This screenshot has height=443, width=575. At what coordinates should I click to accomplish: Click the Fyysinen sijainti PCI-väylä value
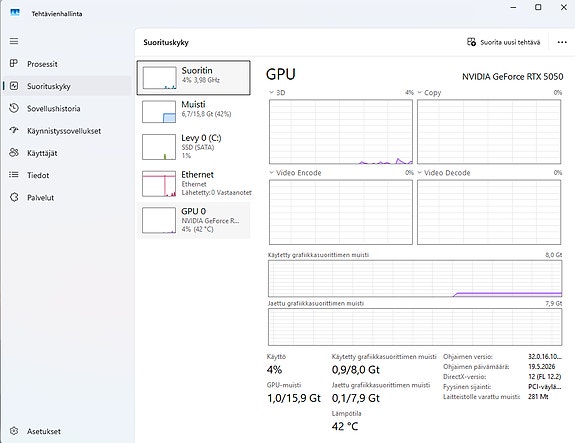point(545,387)
